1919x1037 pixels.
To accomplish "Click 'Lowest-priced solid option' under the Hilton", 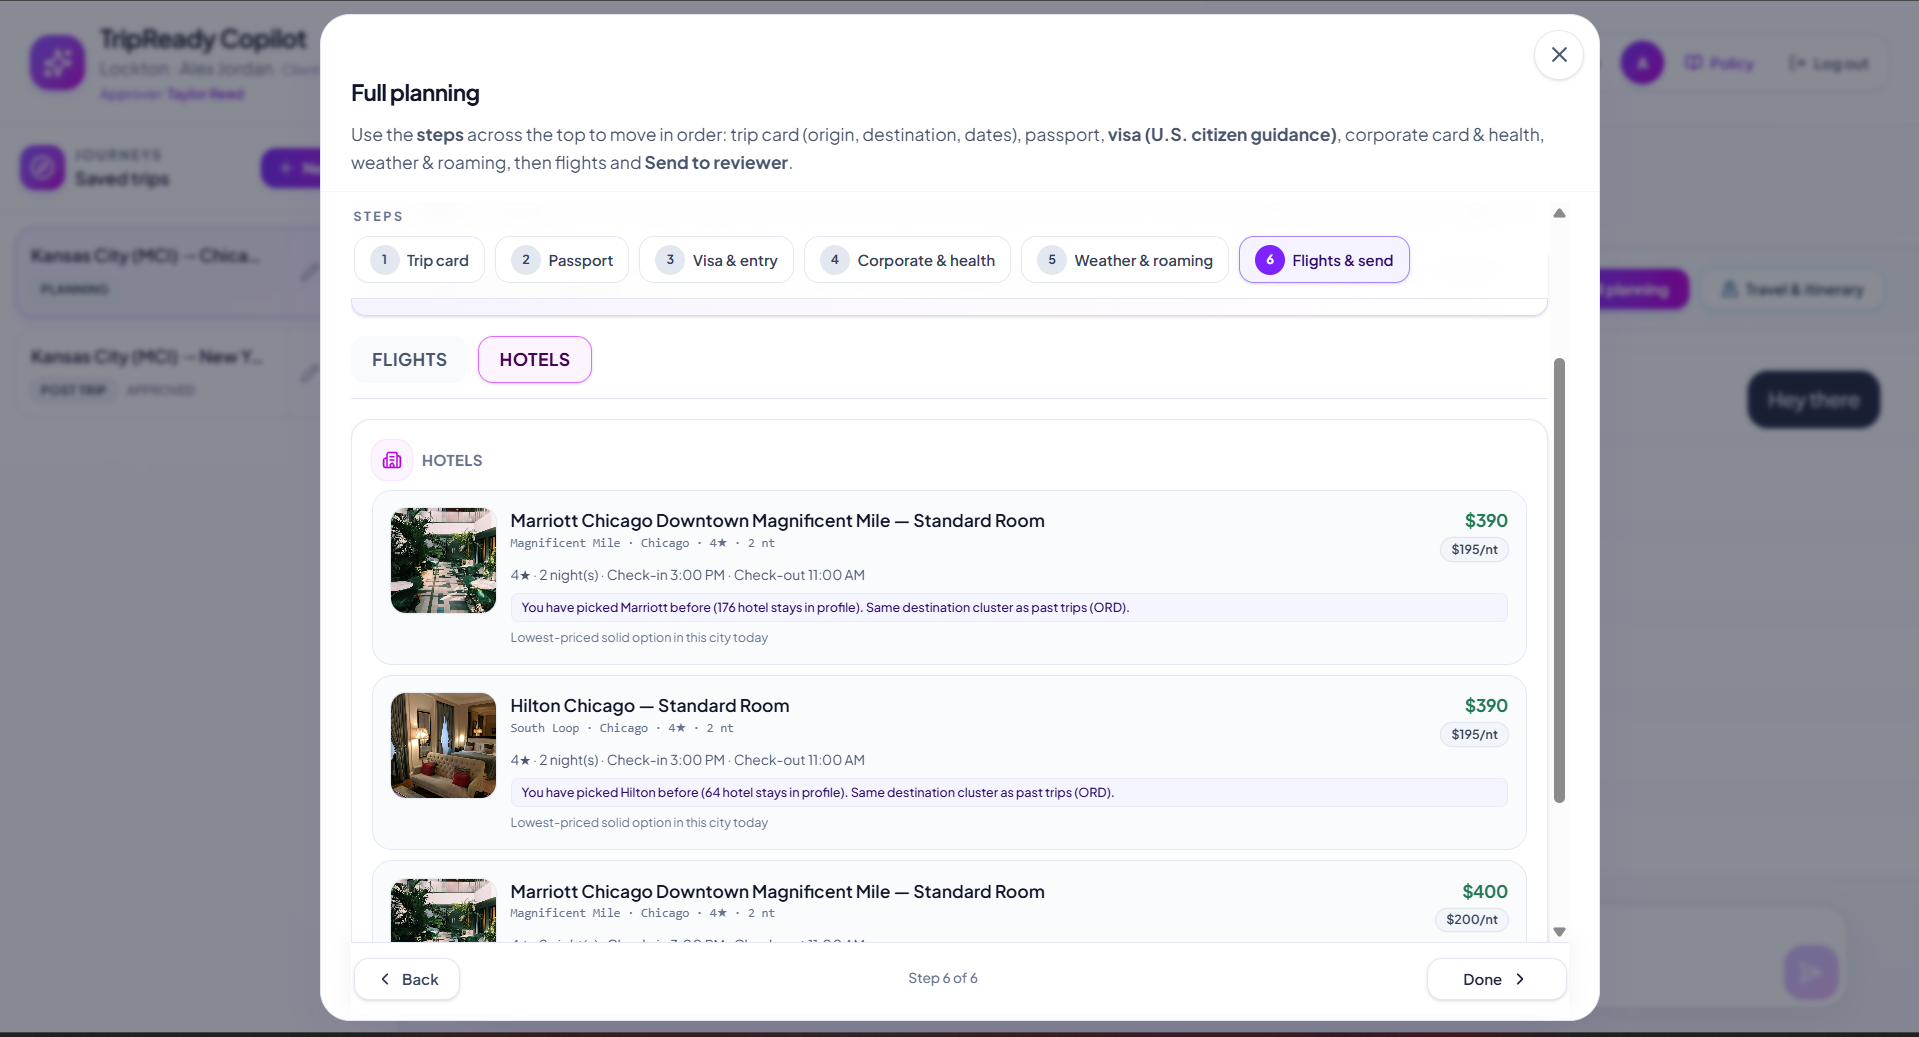I will 639,823.
